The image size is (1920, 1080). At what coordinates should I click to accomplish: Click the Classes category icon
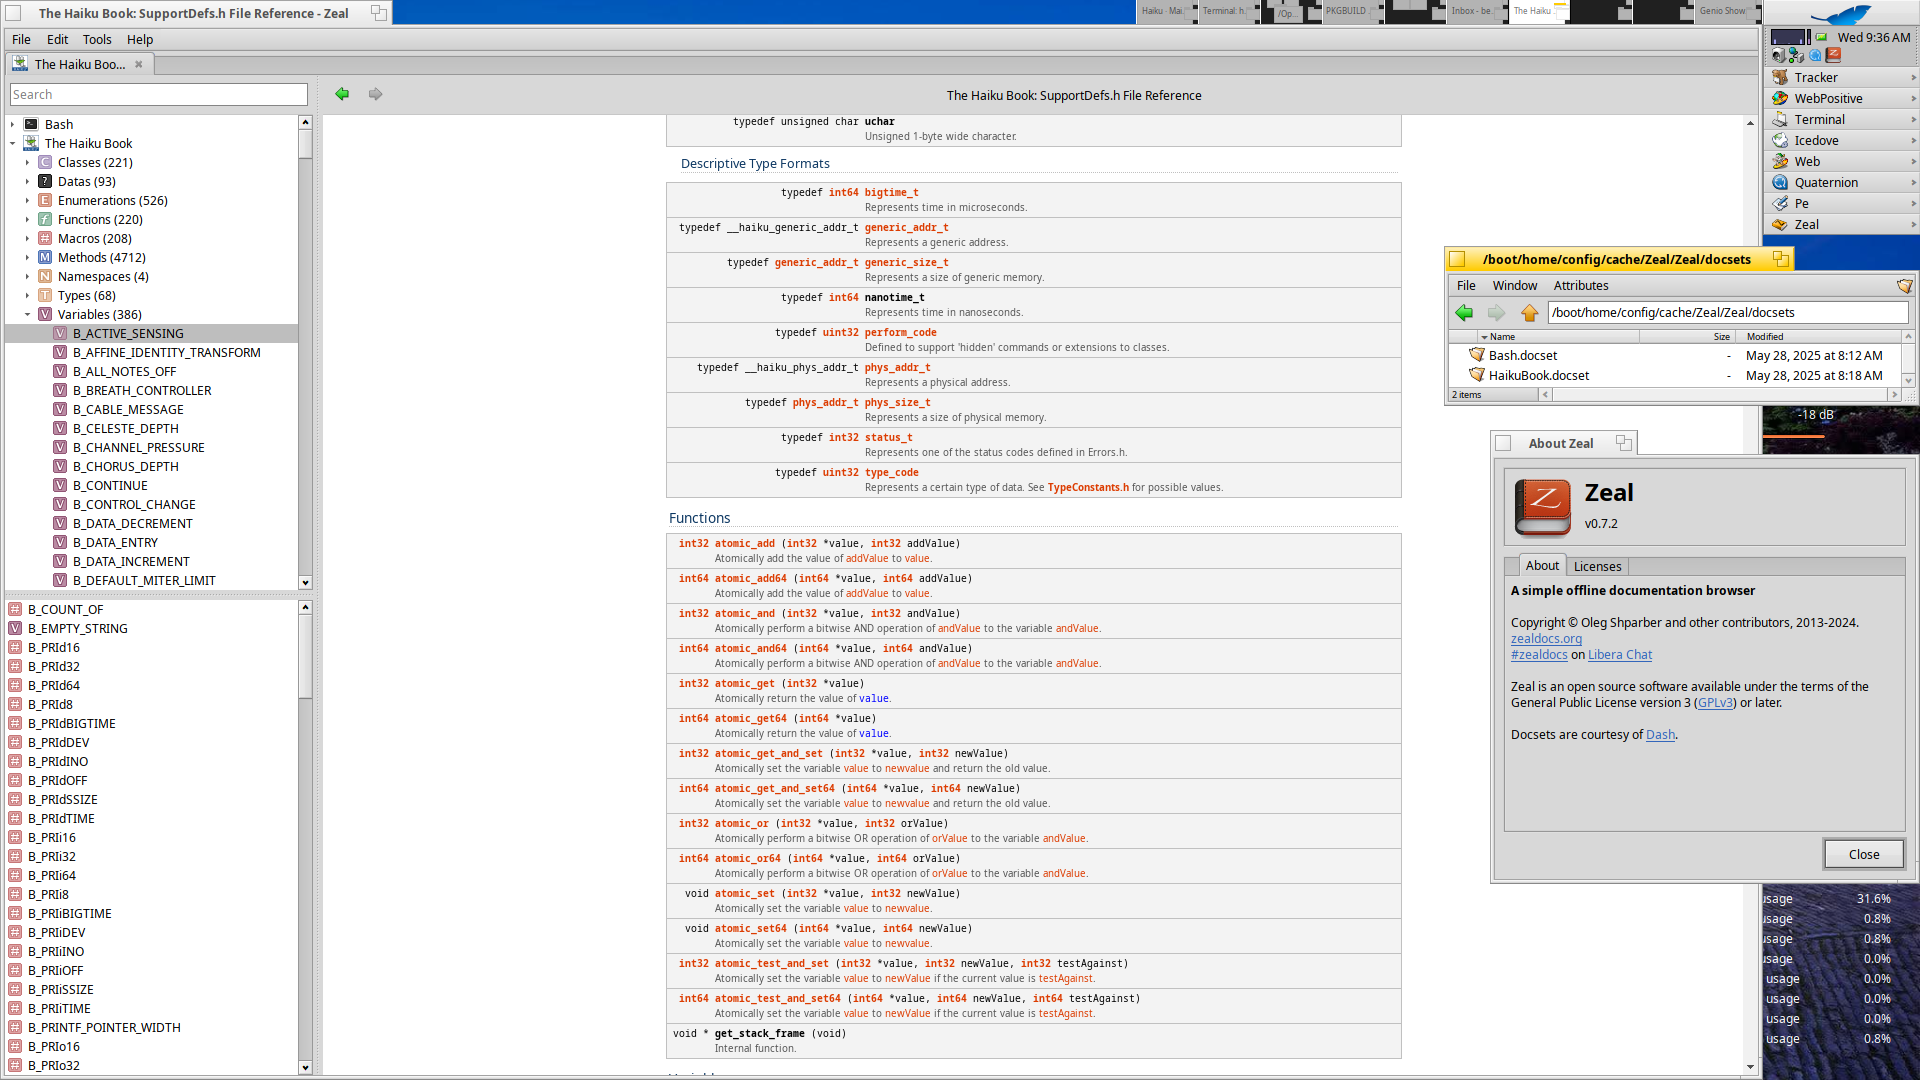[x=45, y=163]
